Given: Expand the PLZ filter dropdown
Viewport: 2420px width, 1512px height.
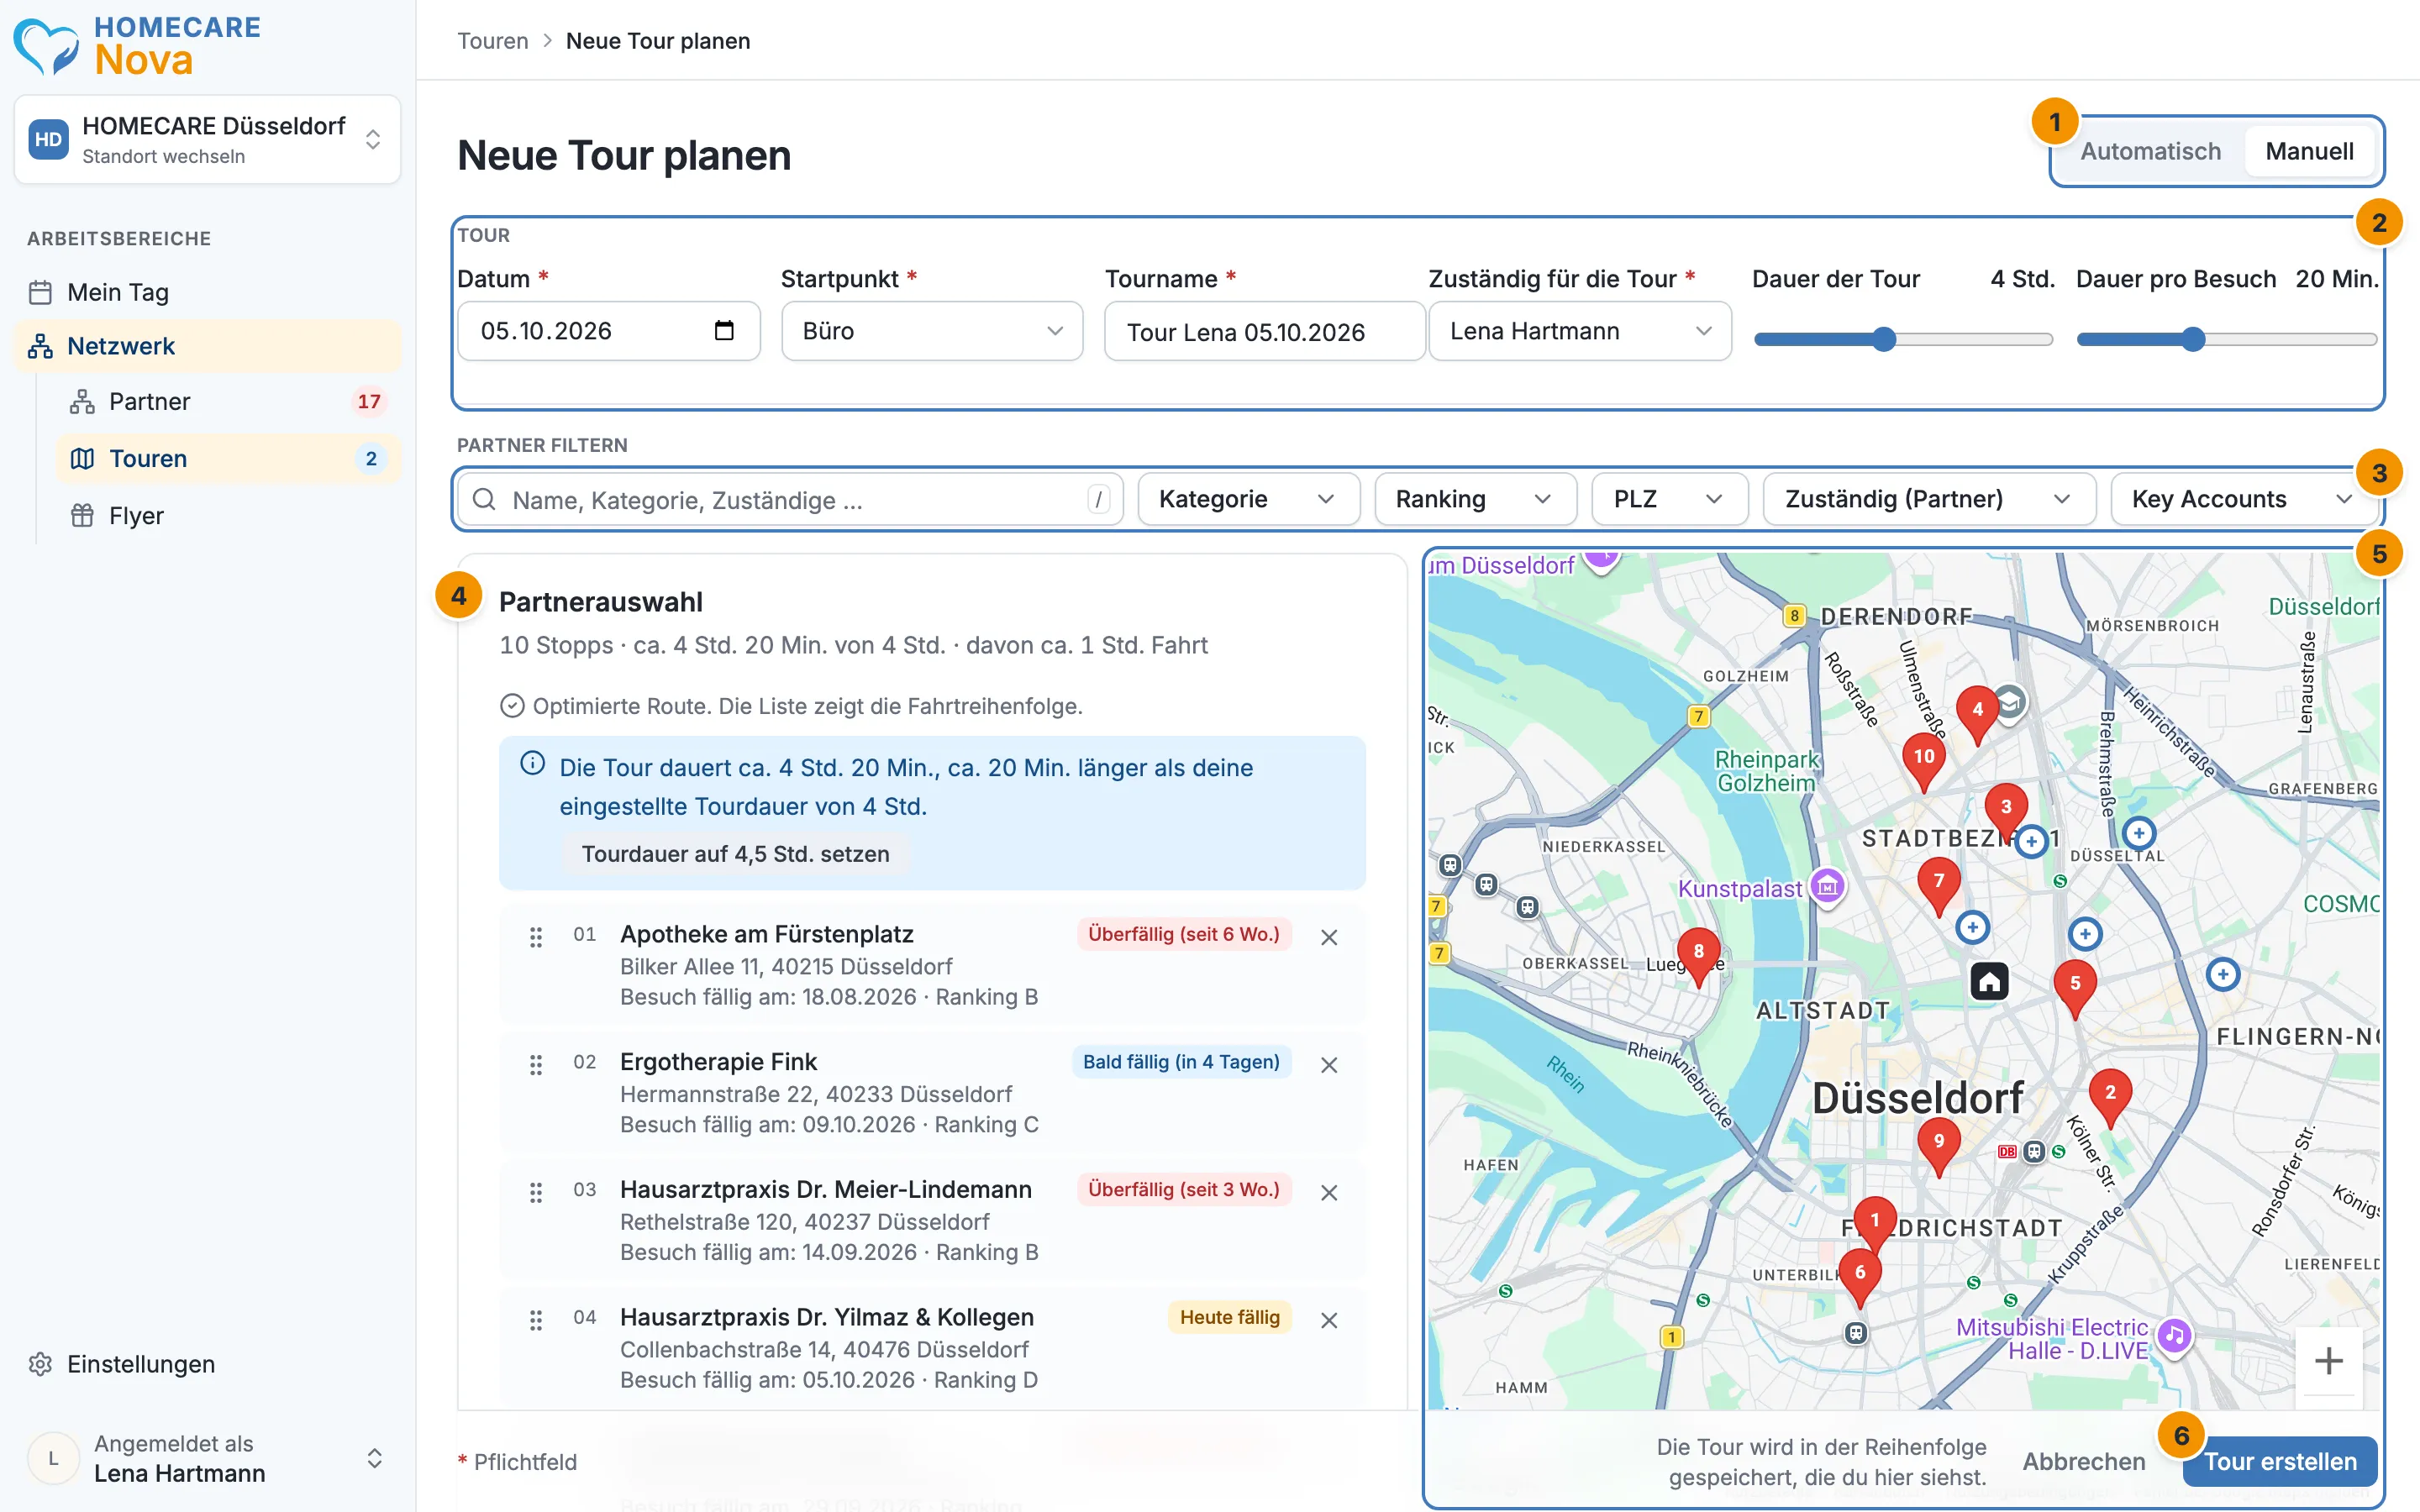Looking at the screenshot, I should [1669, 499].
